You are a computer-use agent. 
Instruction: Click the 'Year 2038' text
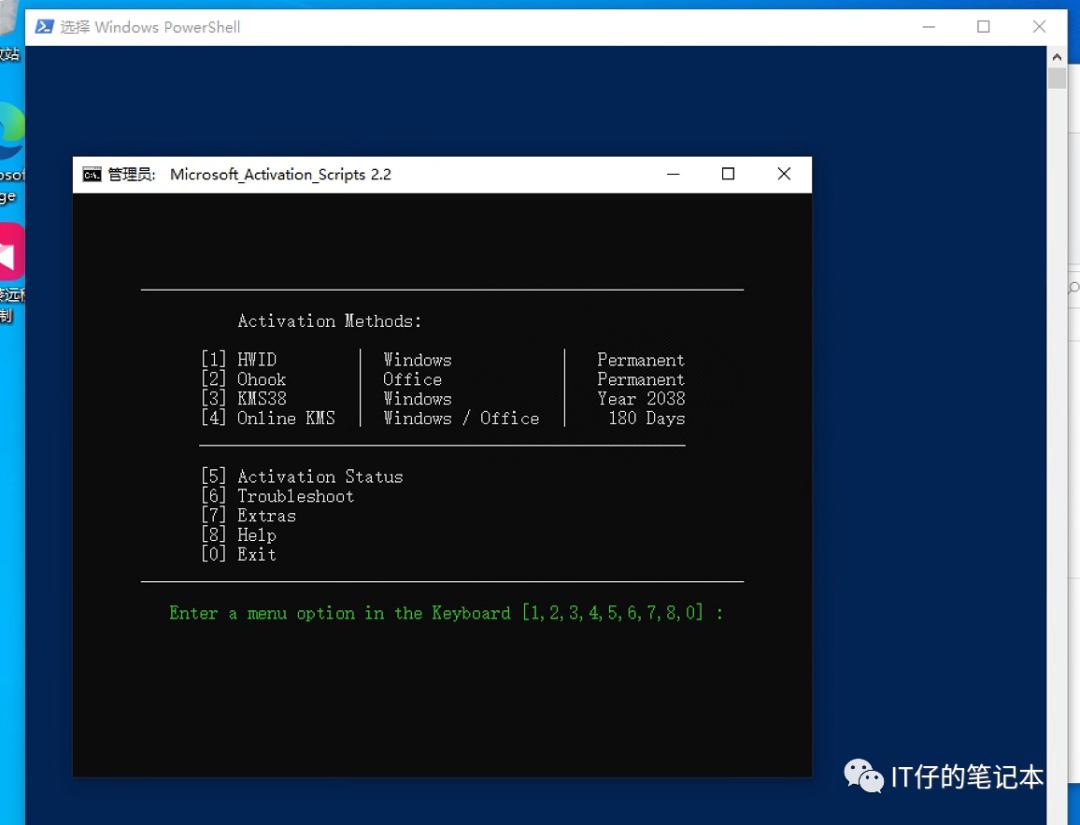(641, 398)
